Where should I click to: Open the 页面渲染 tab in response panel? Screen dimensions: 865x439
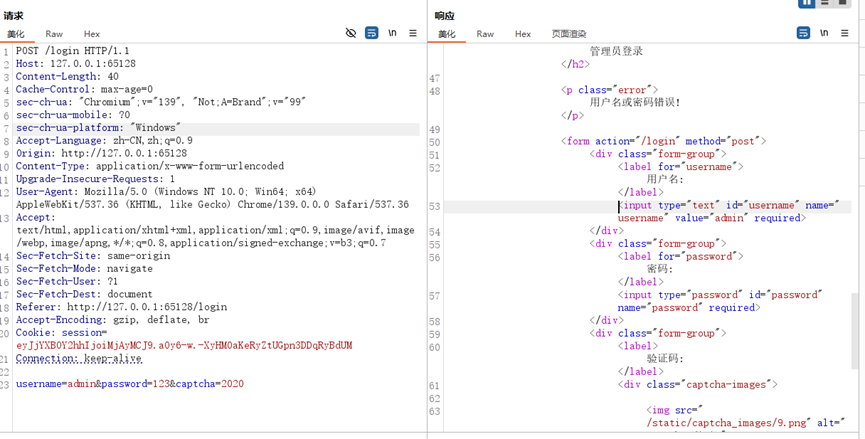[x=569, y=34]
